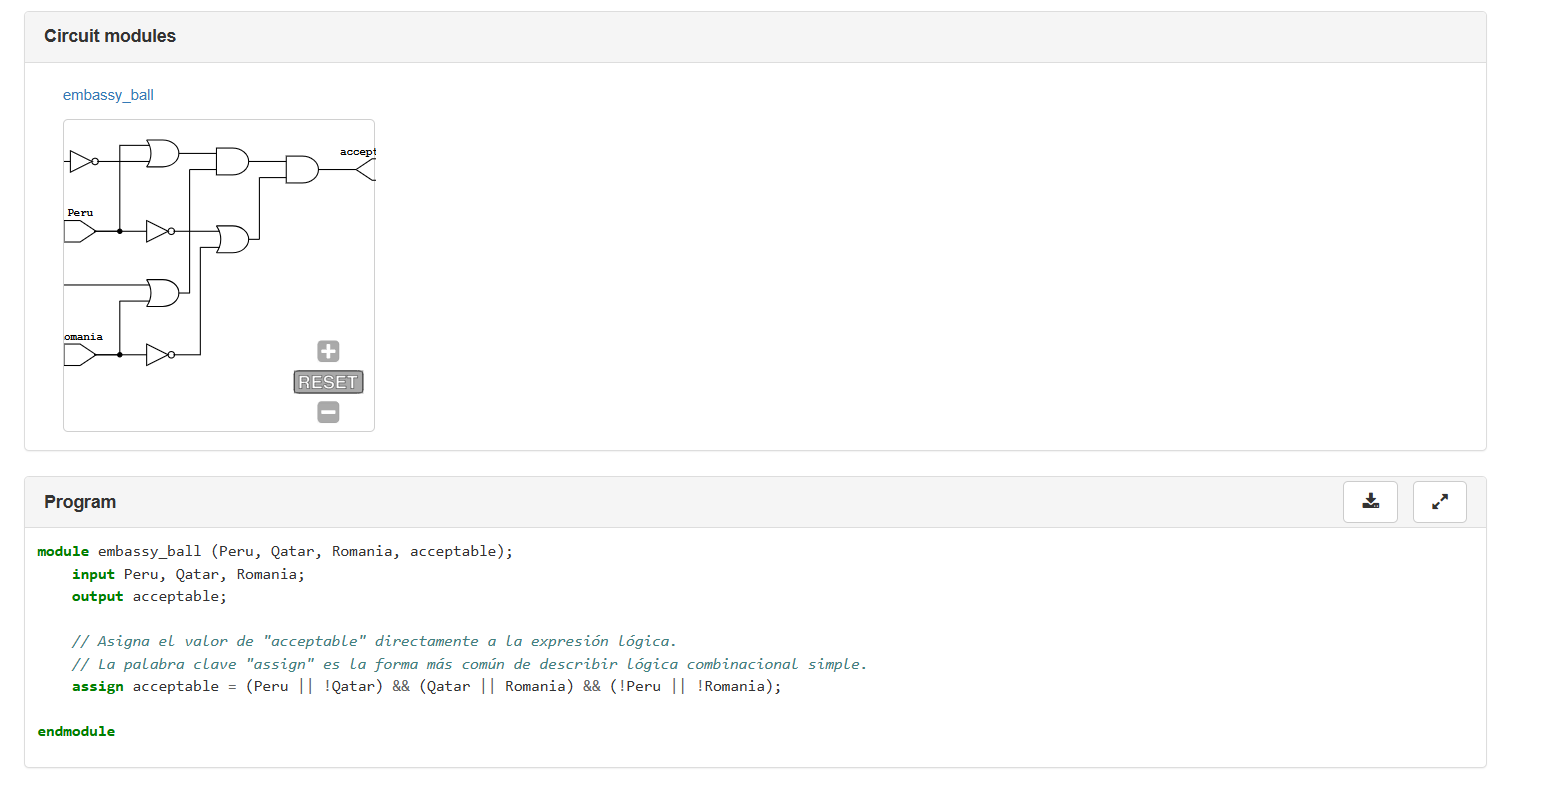Zoom in on the circuit diagram

(x=328, y=351)
